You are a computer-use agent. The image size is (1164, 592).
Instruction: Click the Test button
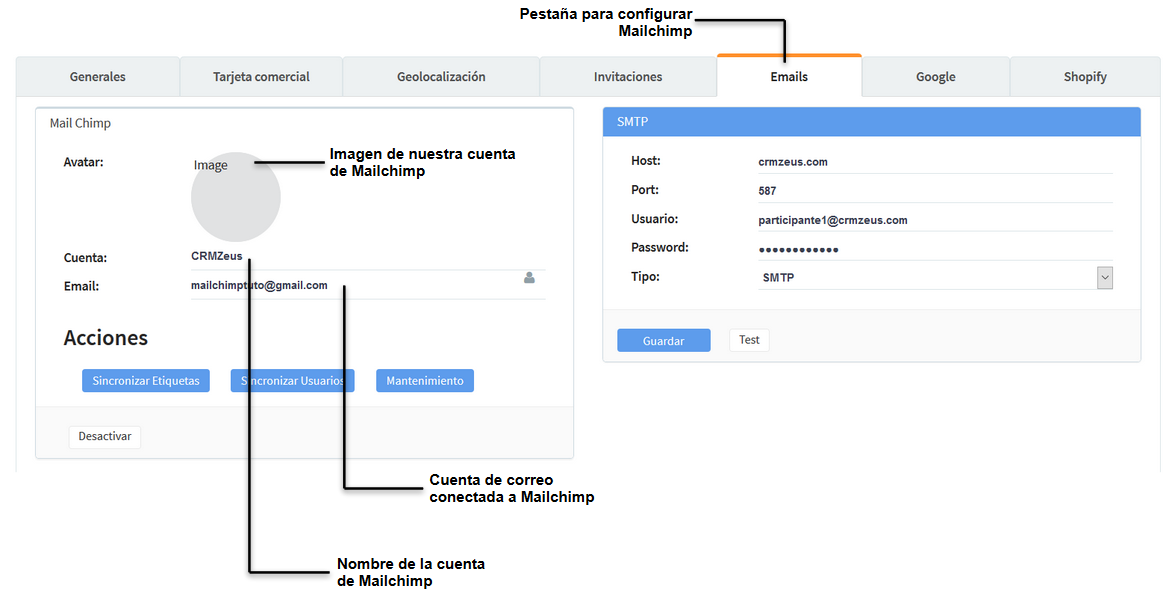[749, 339]
